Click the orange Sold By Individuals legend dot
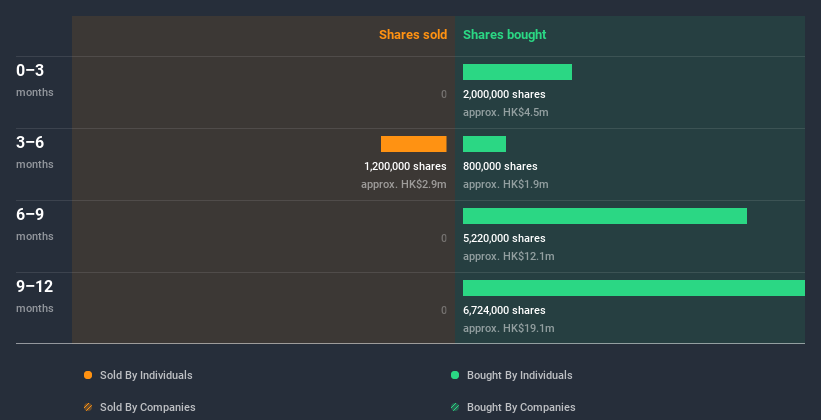Image resolution: width=821 pixels, height=420 pixels. click(88, 375)
